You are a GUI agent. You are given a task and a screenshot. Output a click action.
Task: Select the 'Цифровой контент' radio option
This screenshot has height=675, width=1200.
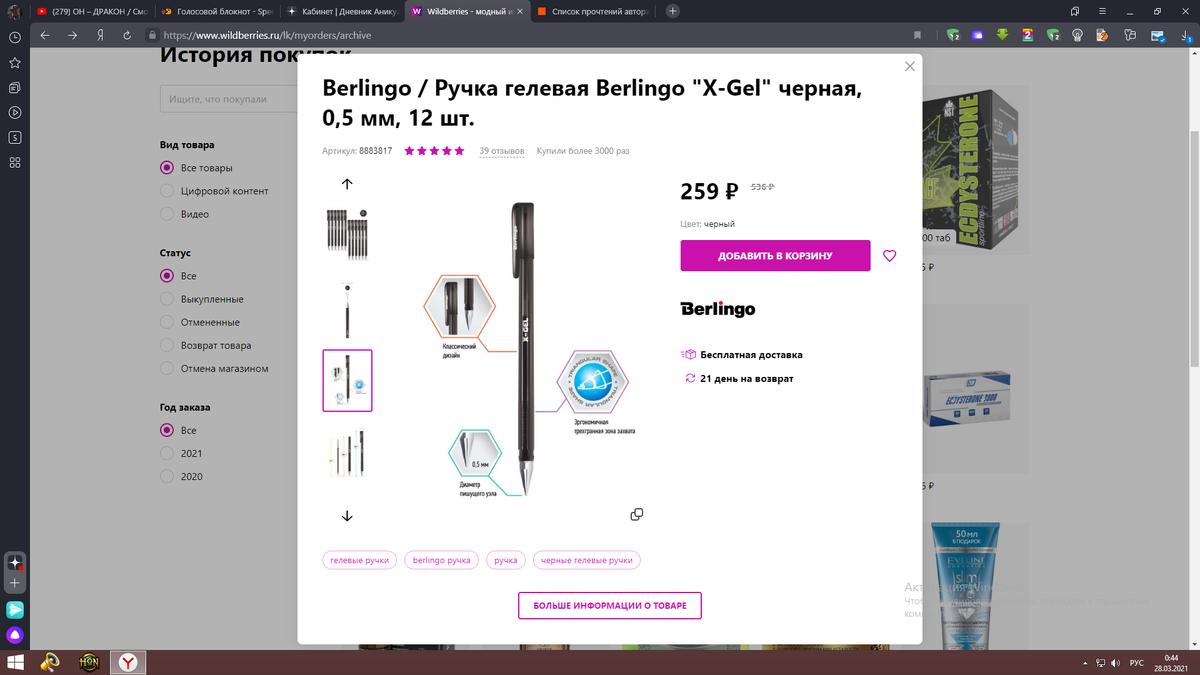[168, 191]
